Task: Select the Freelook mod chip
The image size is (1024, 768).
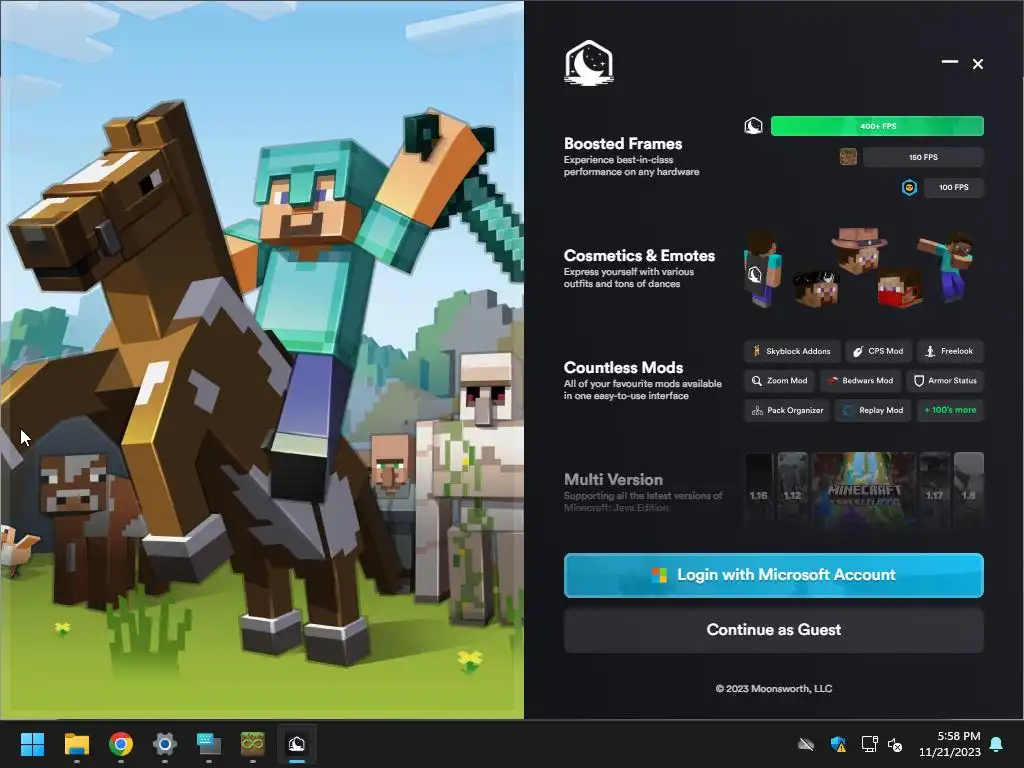Action: coord(950,351)
